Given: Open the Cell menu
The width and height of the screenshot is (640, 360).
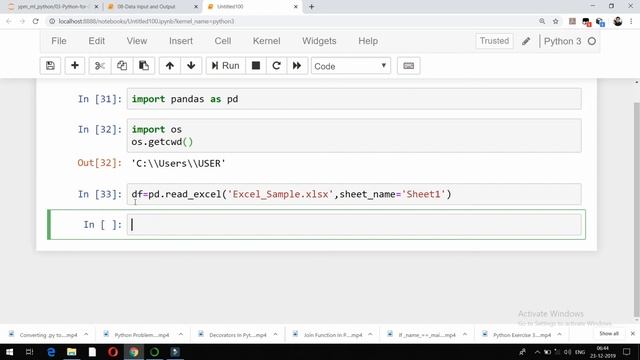Looking at the screenshot, I should [223, 41].
